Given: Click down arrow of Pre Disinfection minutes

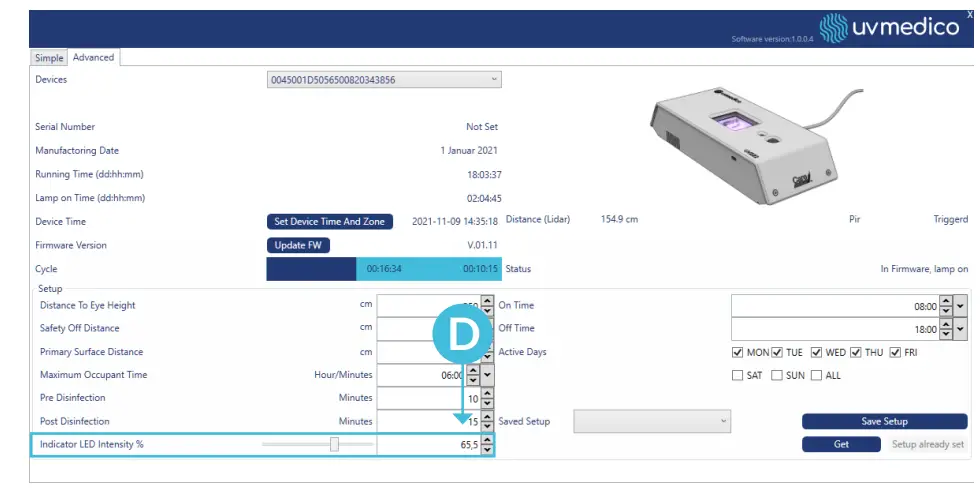Looking at the screenshot, I should (x=488, y=403).
